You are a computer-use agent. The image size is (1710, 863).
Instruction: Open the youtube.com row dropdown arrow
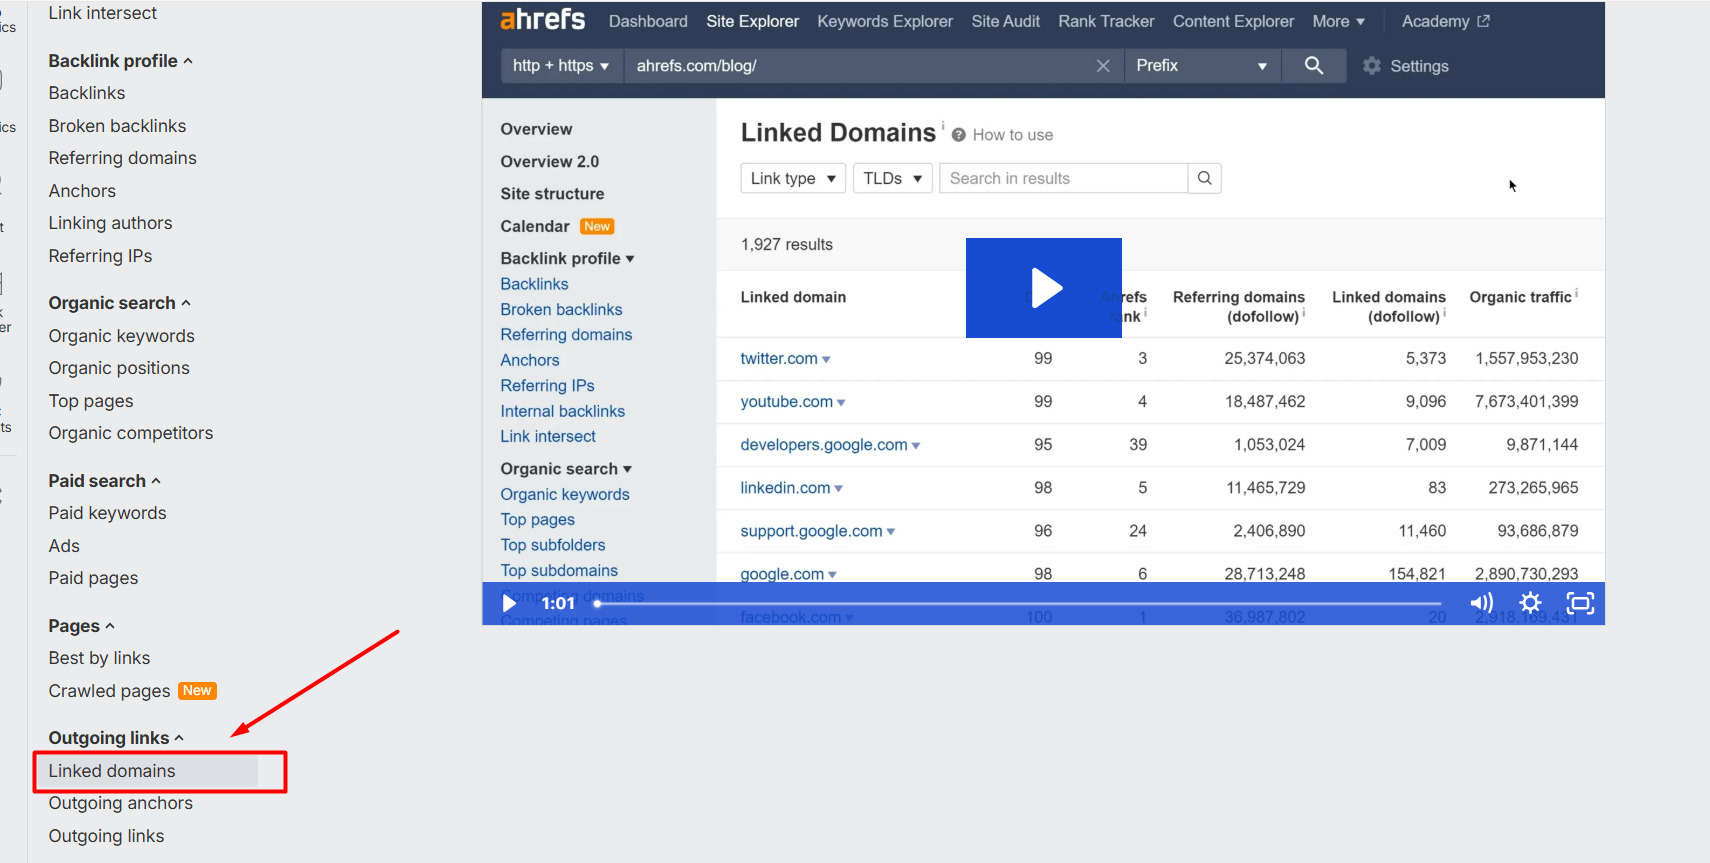841,403
